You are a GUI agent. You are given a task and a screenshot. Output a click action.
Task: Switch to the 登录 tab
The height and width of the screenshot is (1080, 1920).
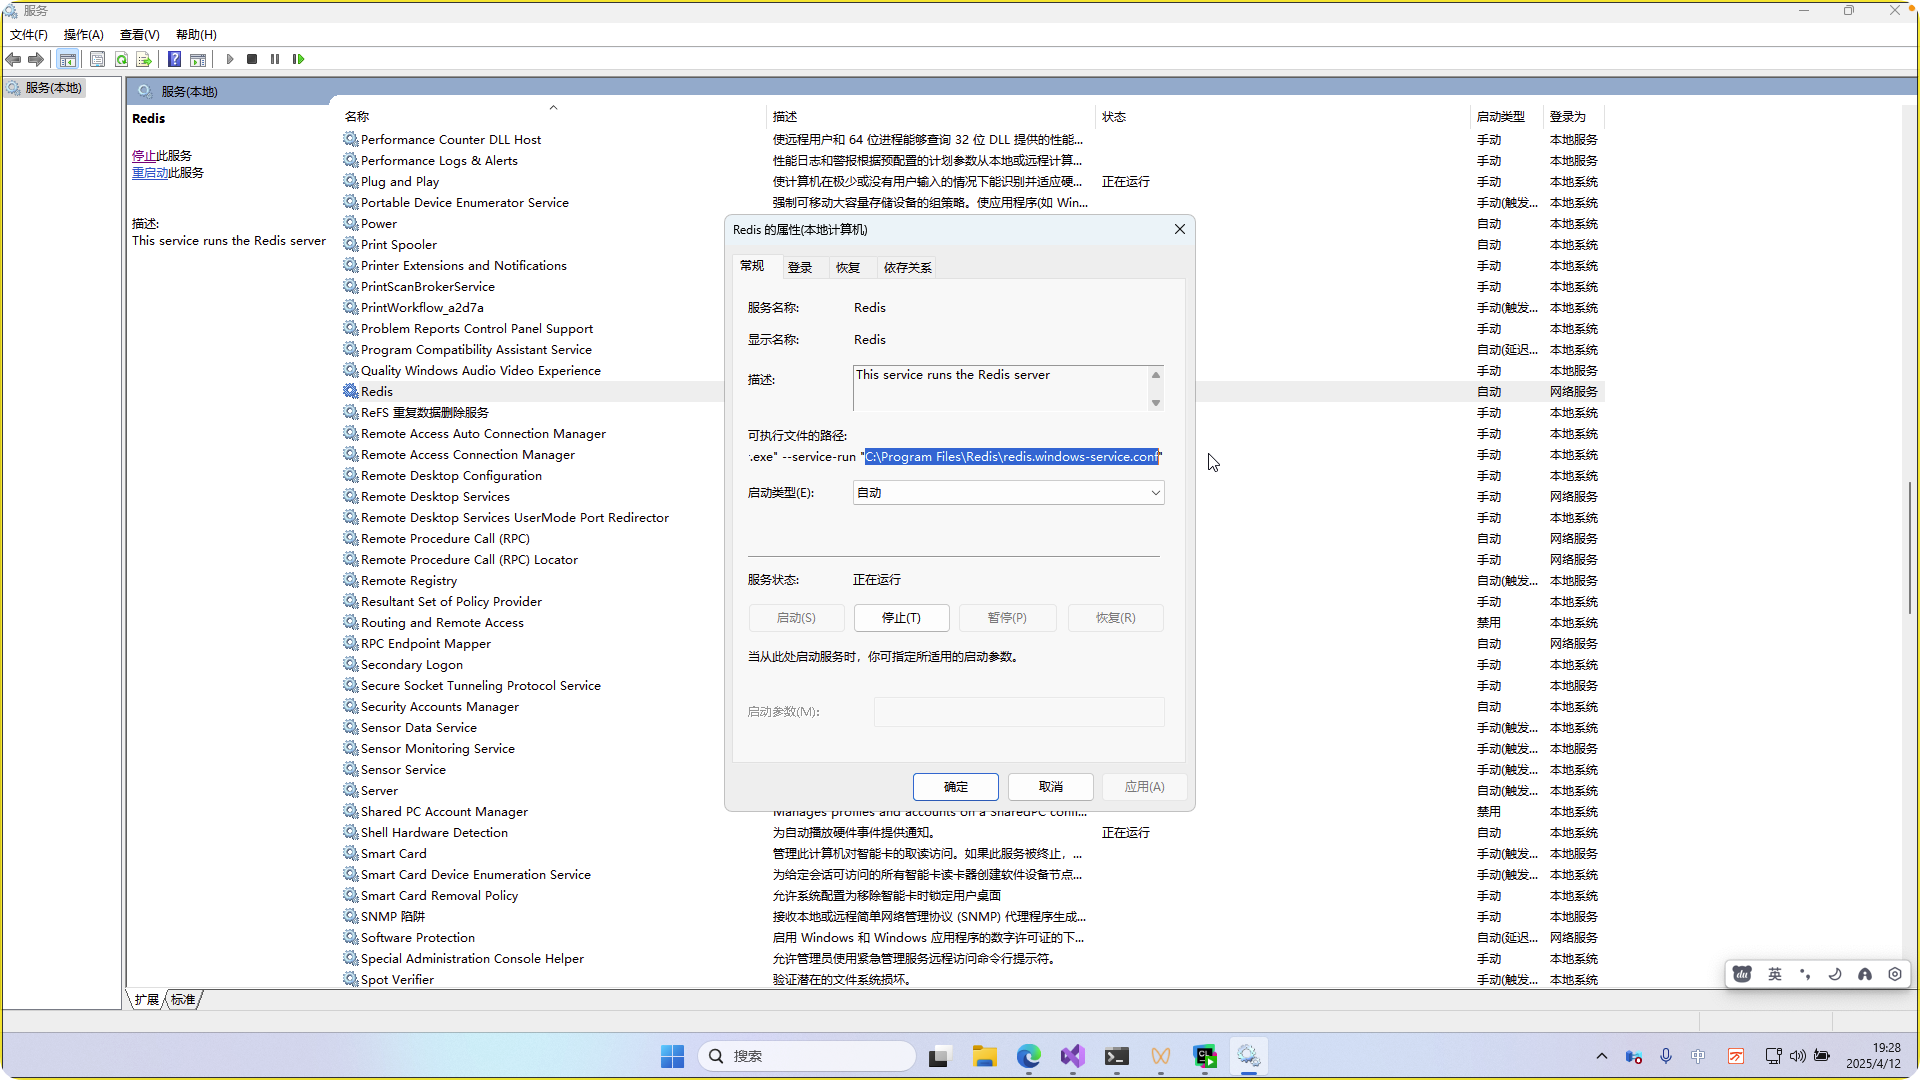[x=799, y=267]
